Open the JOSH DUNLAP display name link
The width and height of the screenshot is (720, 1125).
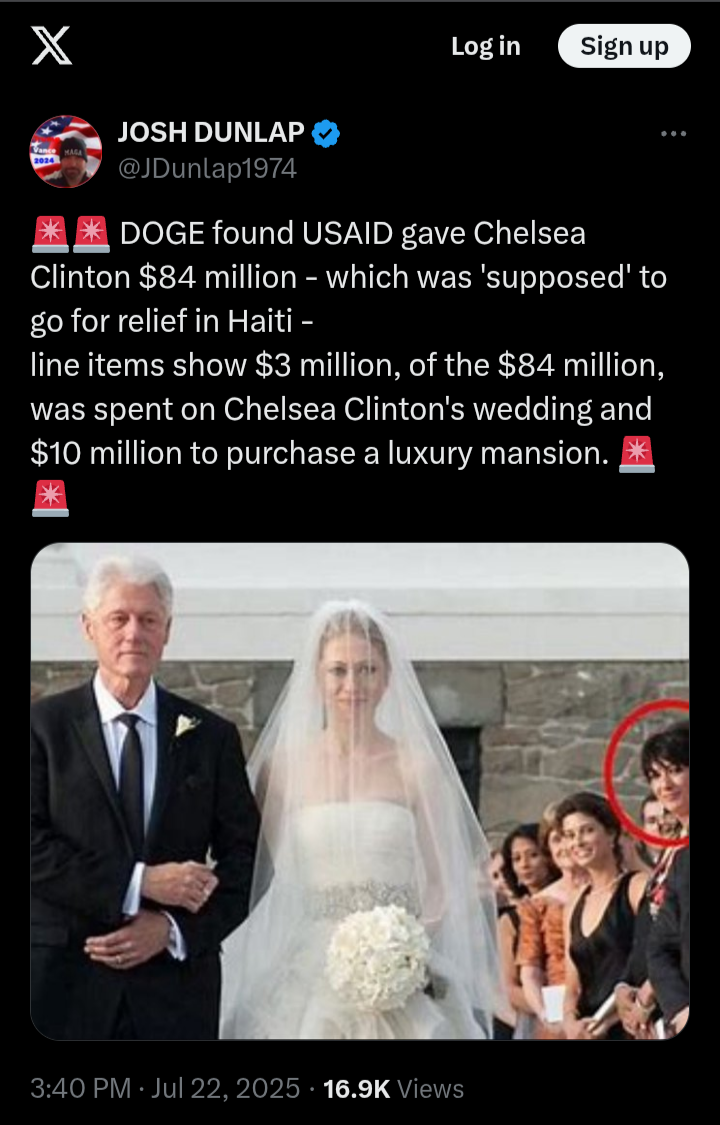[x=211, y=133]
